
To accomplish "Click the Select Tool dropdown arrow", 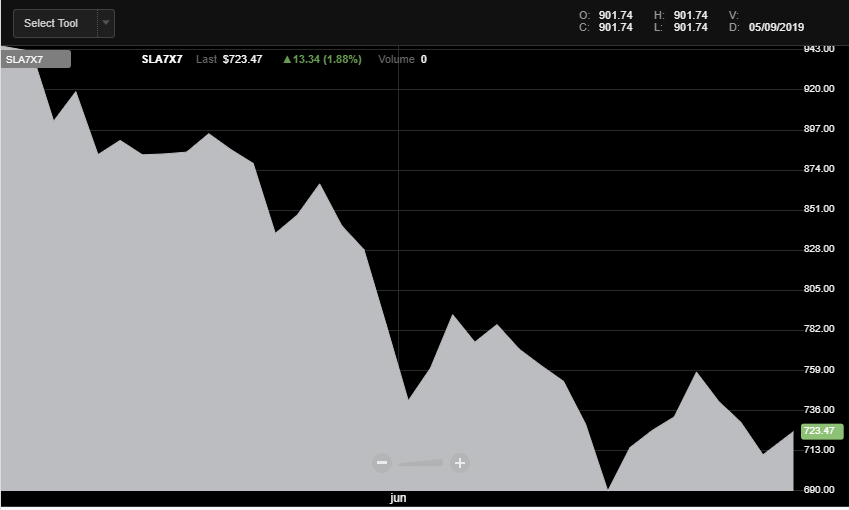I will (106, 23).
